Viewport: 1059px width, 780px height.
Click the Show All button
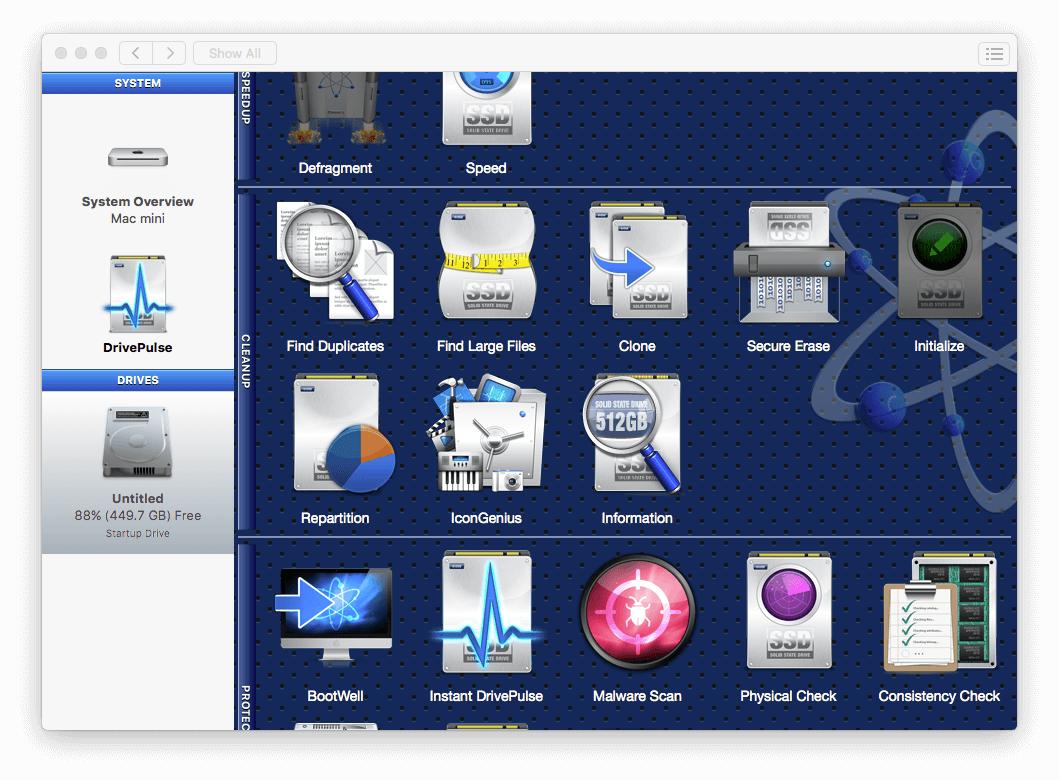(234, 53)
